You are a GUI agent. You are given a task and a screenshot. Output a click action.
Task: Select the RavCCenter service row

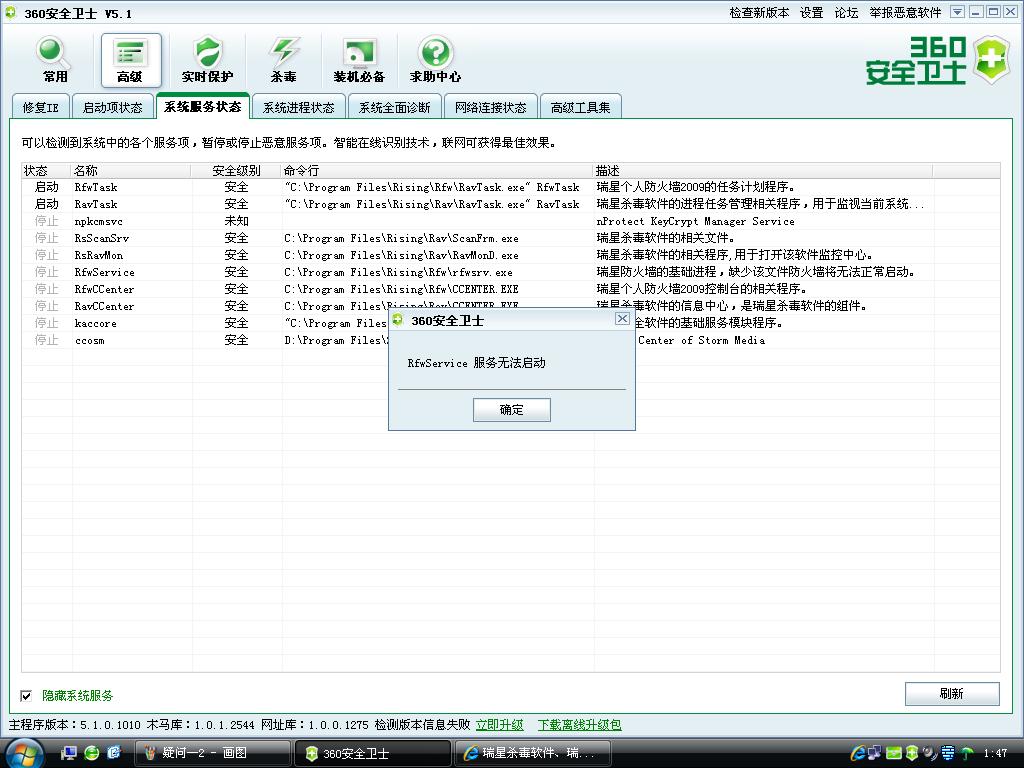511,306
